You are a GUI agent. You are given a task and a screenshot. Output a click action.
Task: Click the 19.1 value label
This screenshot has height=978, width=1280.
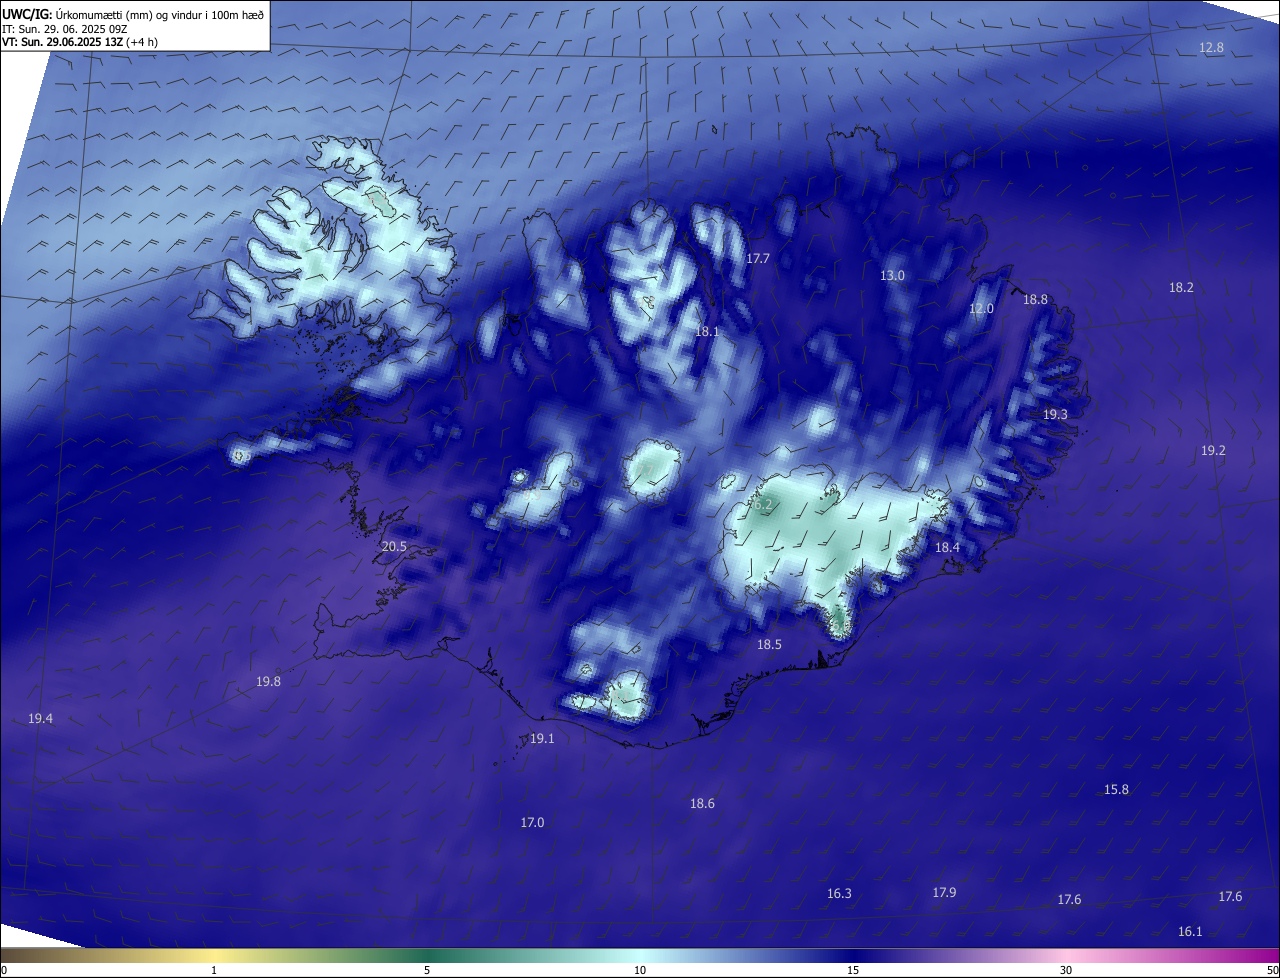pos(542,739)
